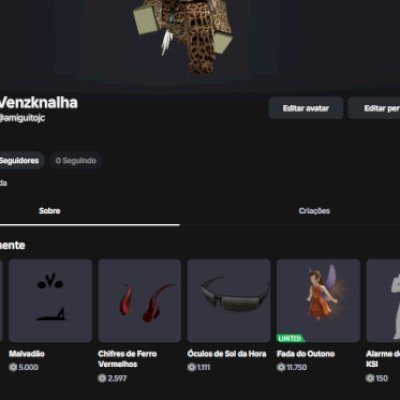This screenshot has width=400, height=400.
Task: Click the Editar perfil button
Action: (x=374, y=108)
